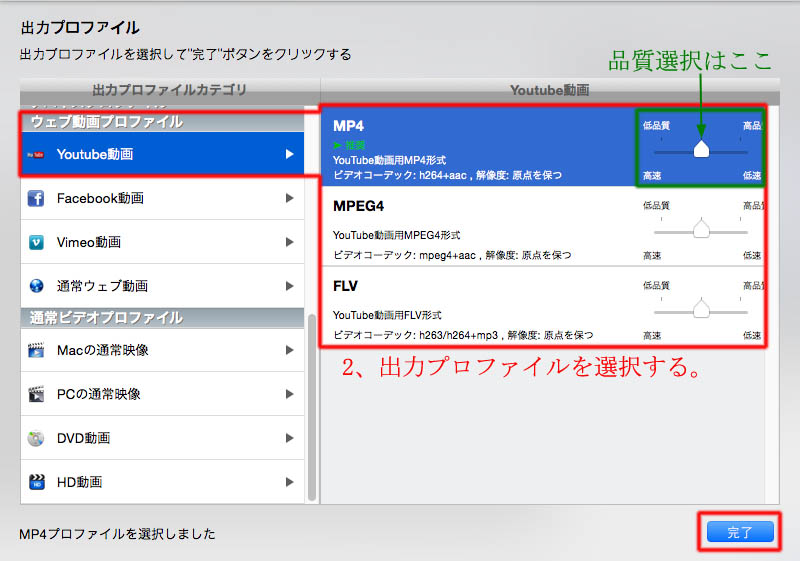Choose the MPEG4 output profile
This screenshot has height=561, width=800.
point(543,226)
